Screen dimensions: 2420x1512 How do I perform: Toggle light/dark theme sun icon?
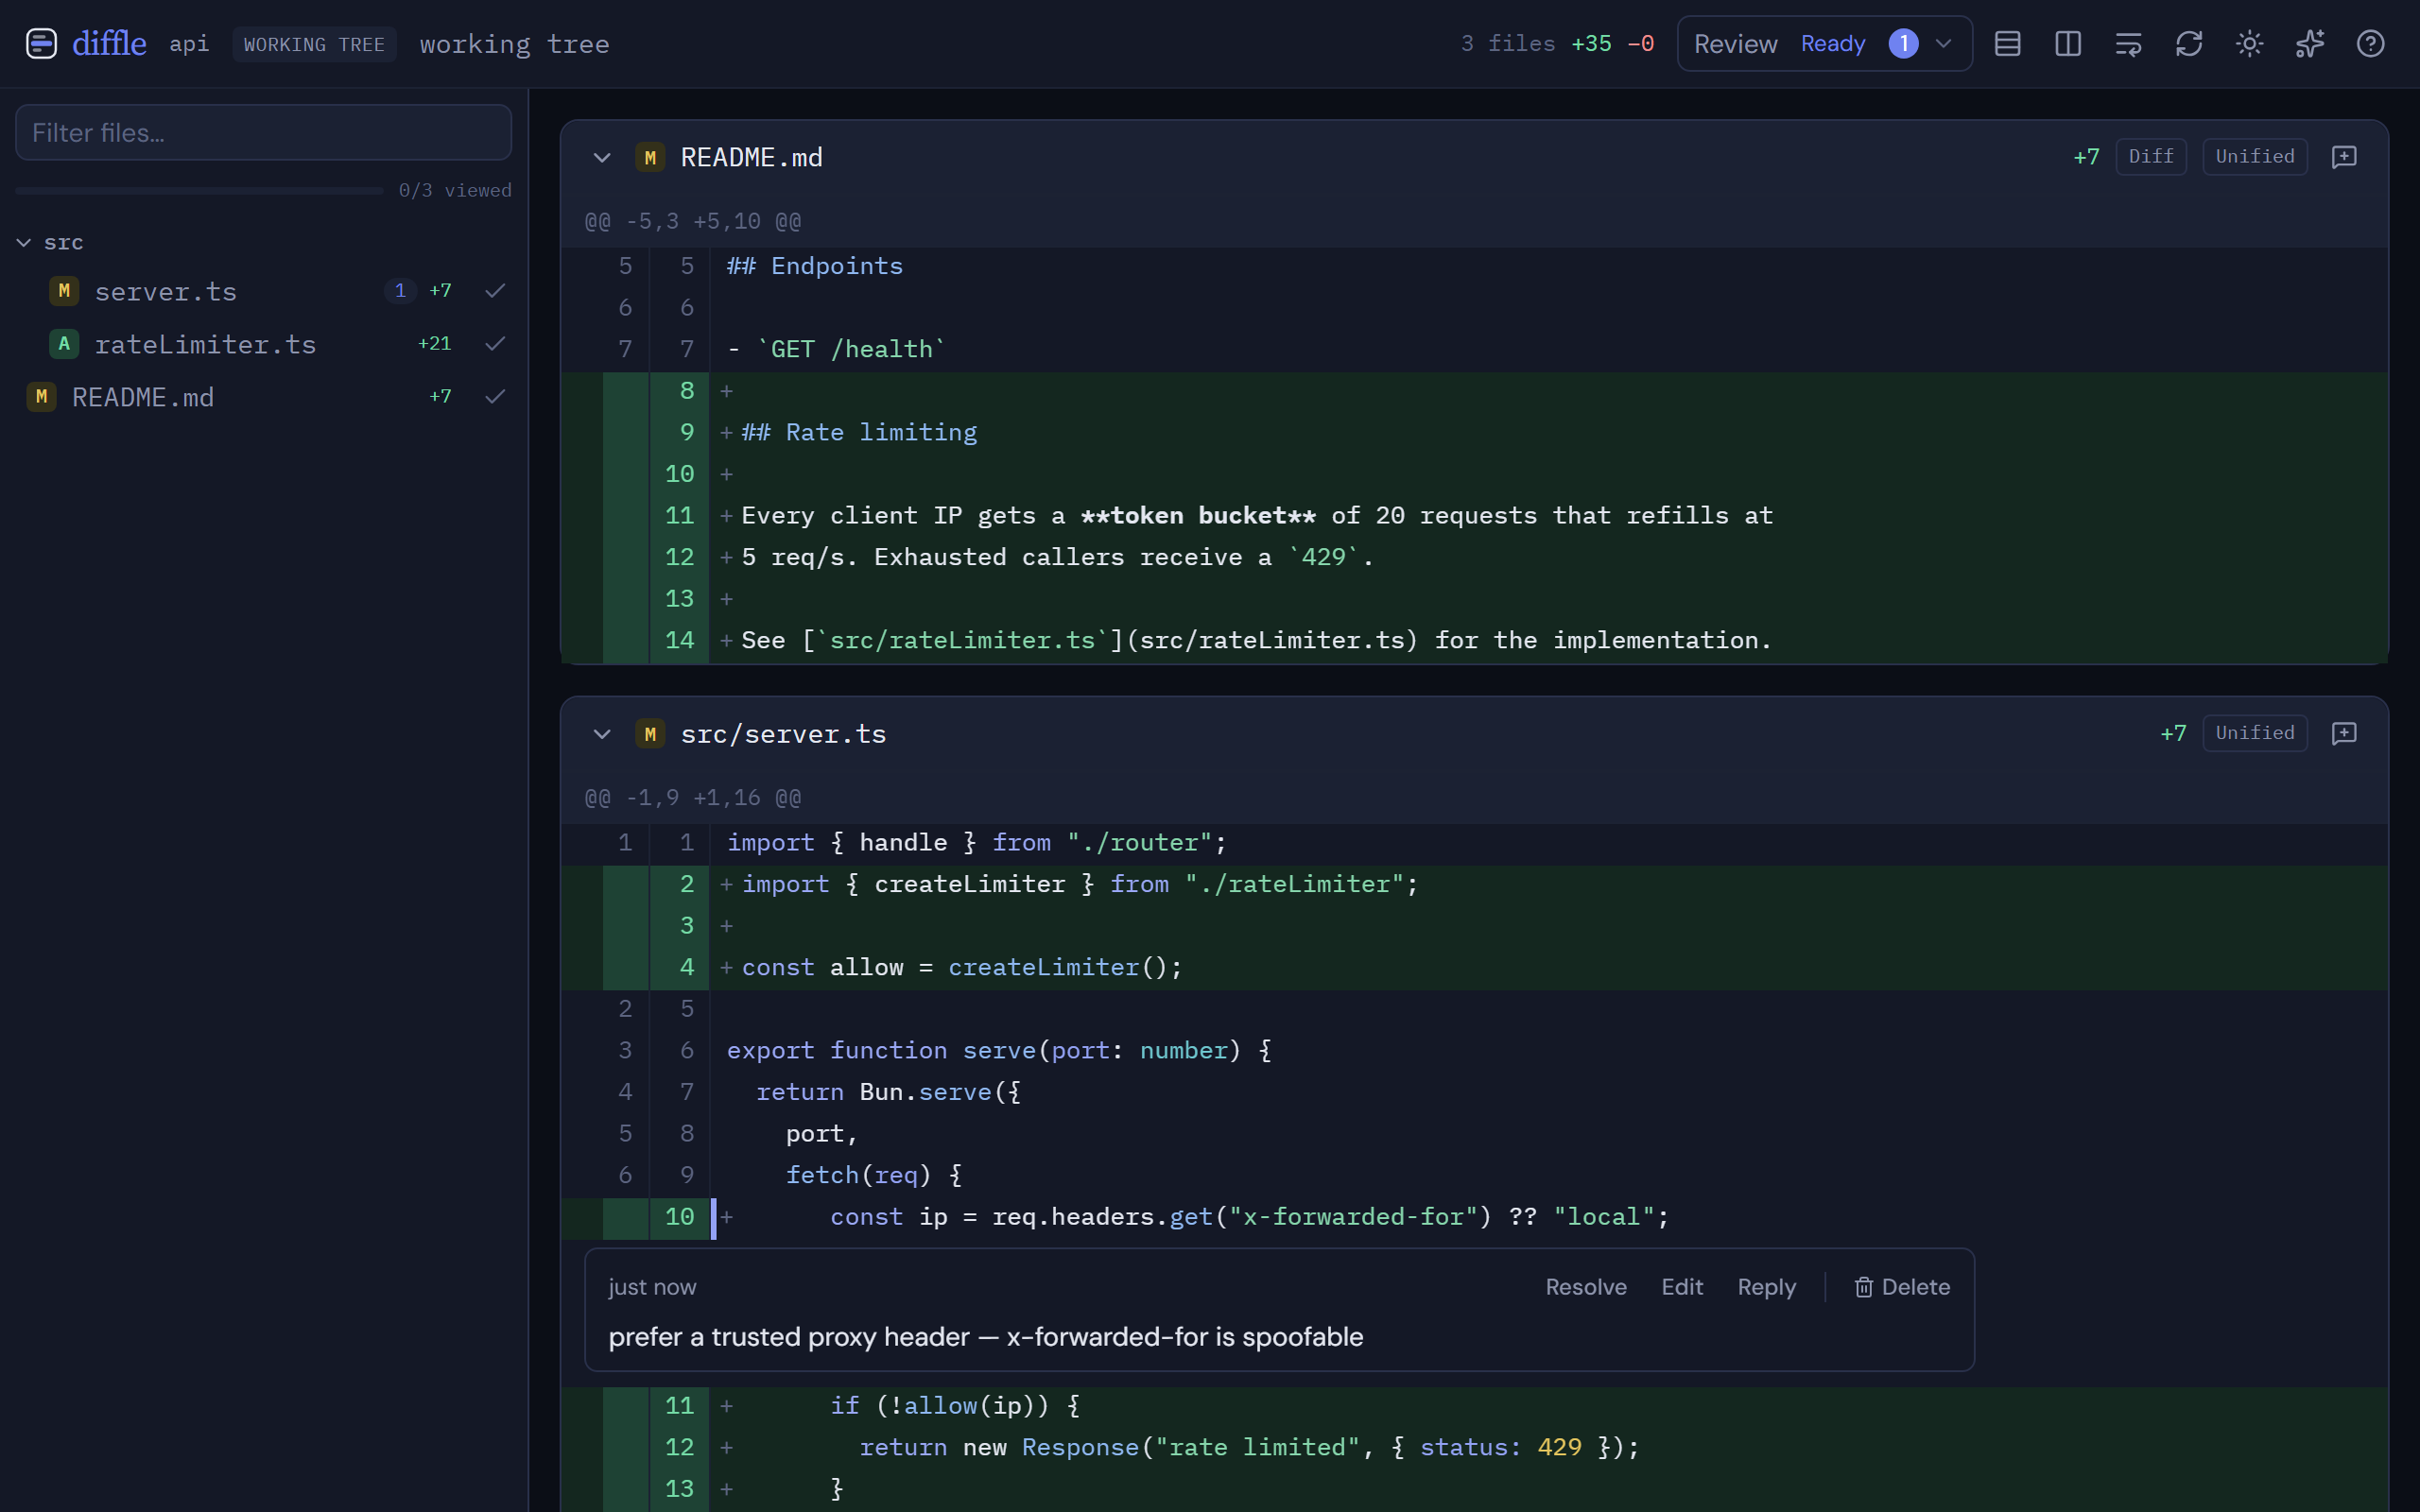click(x=2249, y=44)
